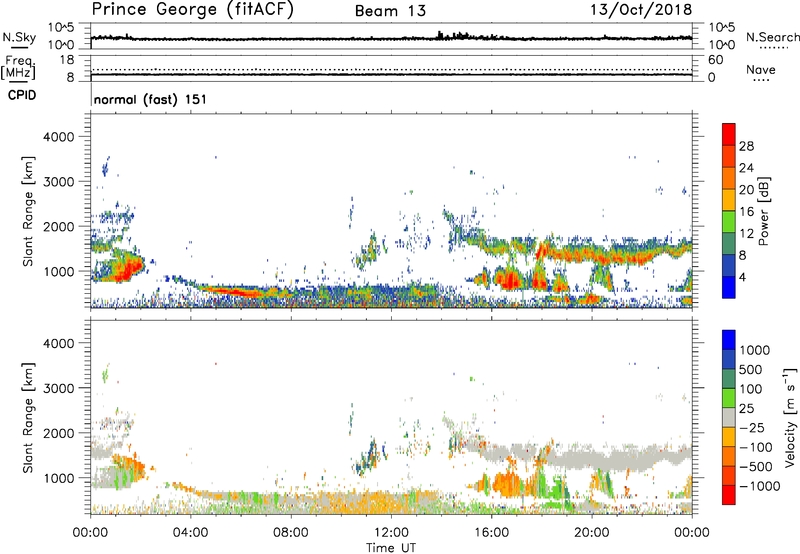Click the "12" label on Power color bar

[746, 234]
